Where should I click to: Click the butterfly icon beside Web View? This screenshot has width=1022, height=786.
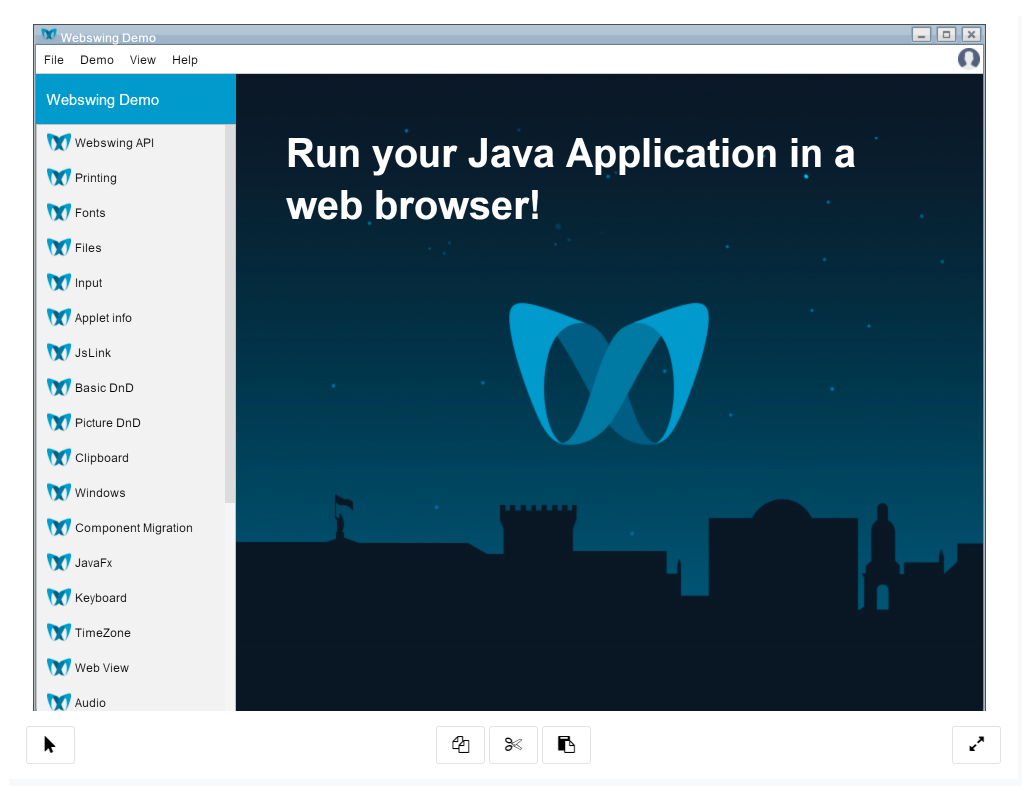[59, 667]
